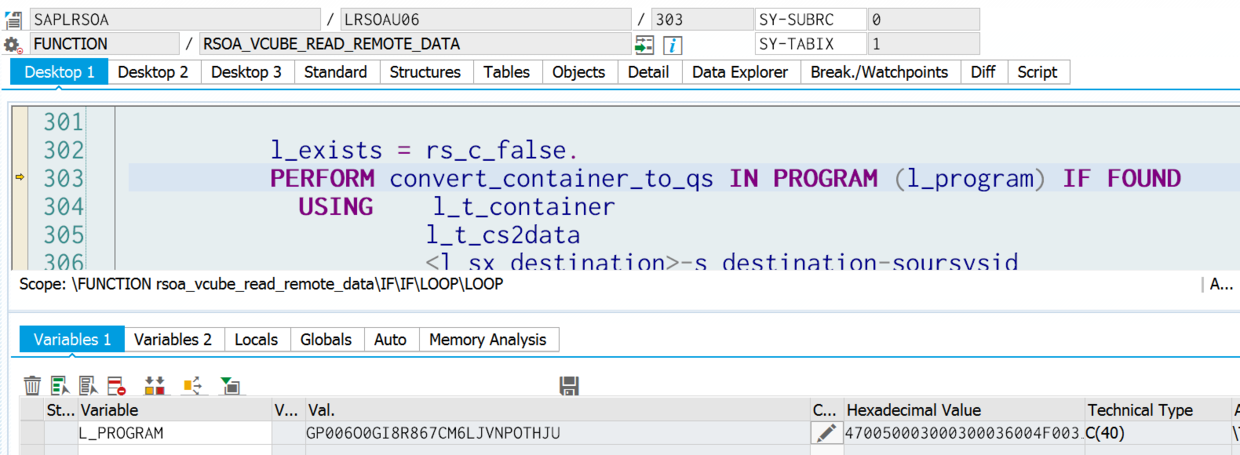Click the green filter icon in variables toolbar
The width and height of the screenshot is (1240, 455).
(230, 386)
